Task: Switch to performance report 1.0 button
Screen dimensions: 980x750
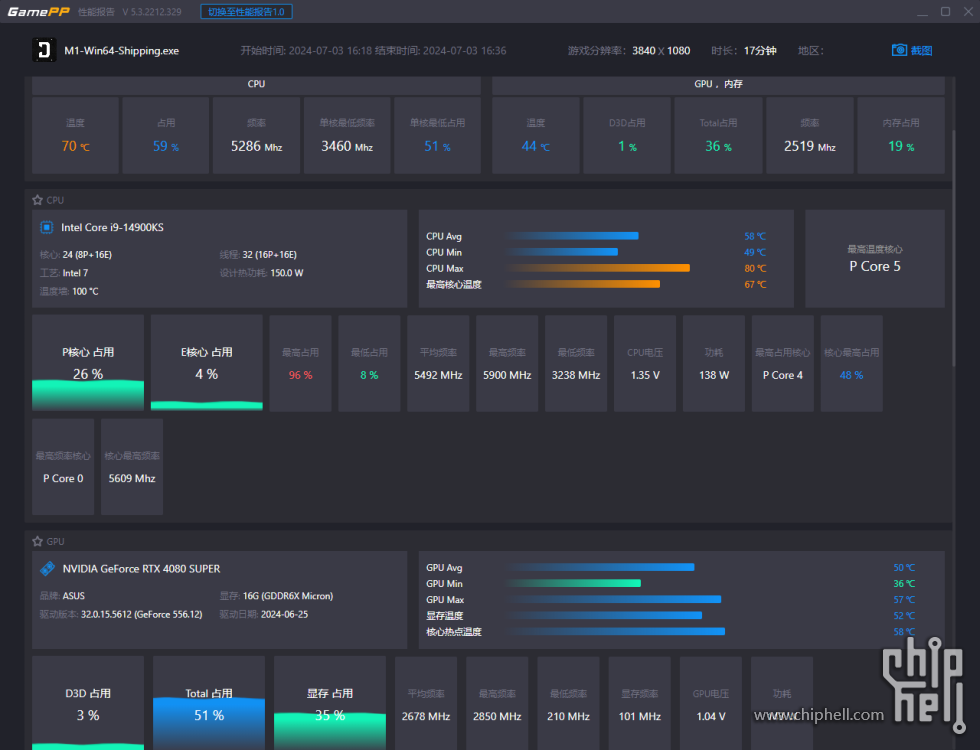Action: (246, 12)
